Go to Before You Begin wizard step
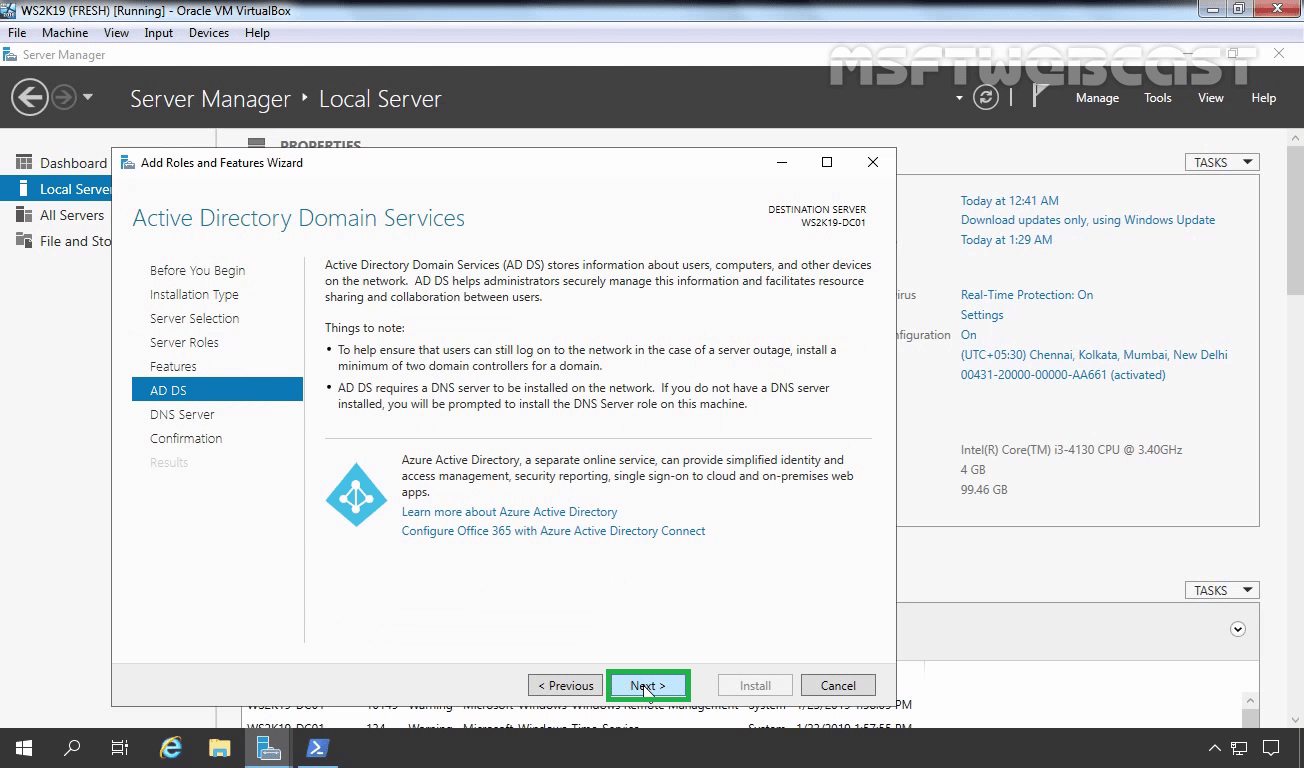 pyautogui.click(x=197, y=270)
